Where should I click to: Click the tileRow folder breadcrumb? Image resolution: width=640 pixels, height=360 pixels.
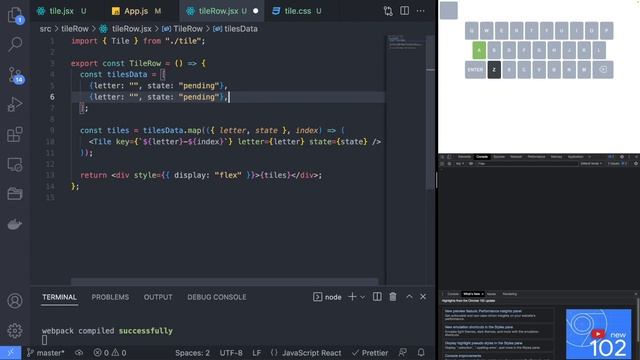point(75,29)
